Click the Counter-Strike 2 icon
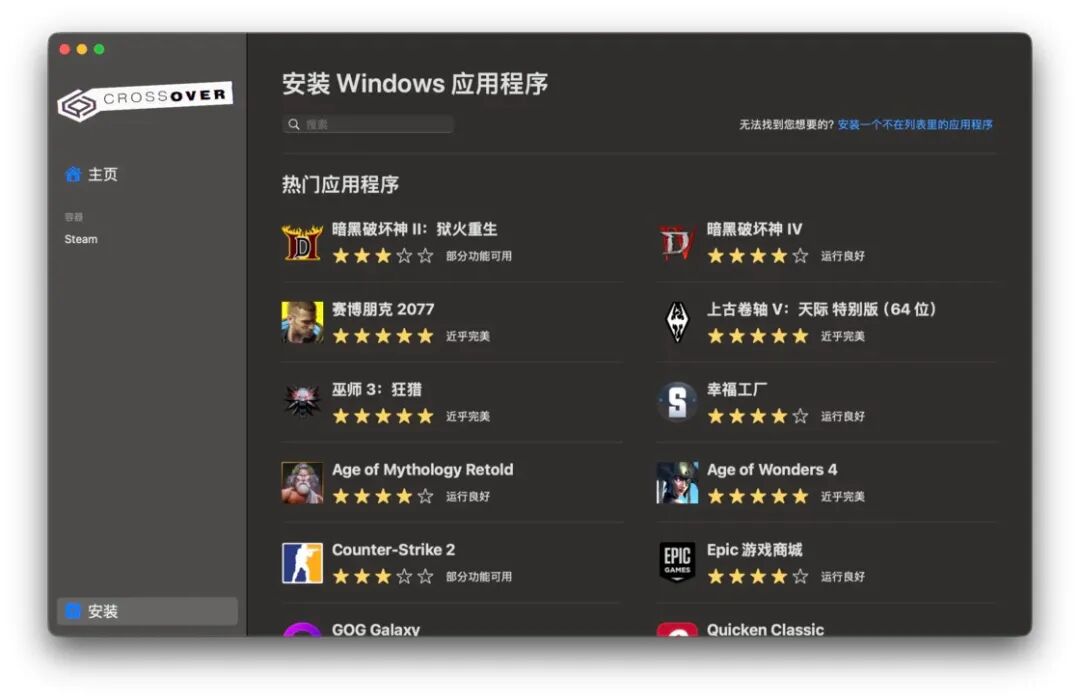Image resolution: width=1080 pixels, height=700 pixels. tap(302, 563)
